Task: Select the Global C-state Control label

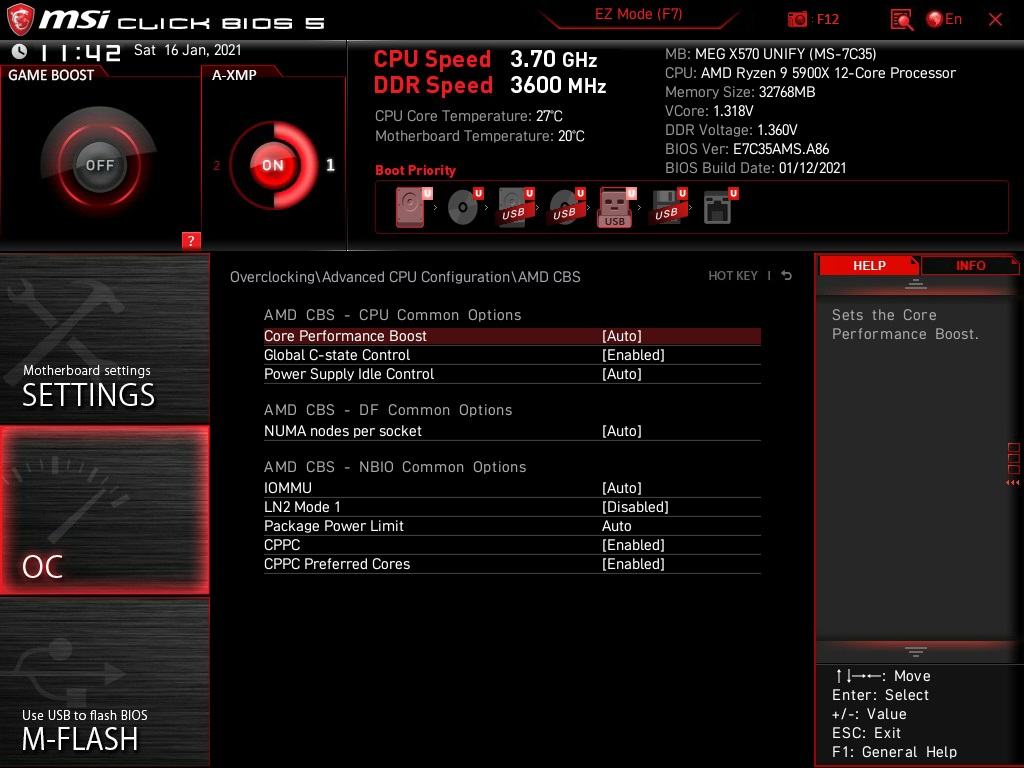Action: [337, 355]
